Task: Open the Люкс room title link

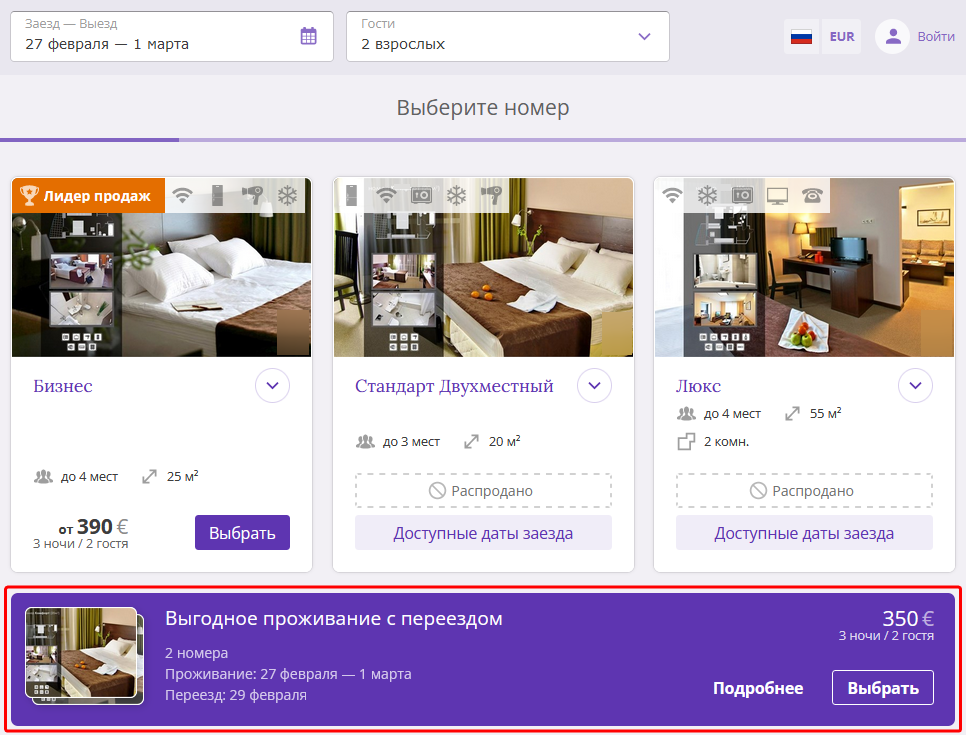Action: pos(698,386)
